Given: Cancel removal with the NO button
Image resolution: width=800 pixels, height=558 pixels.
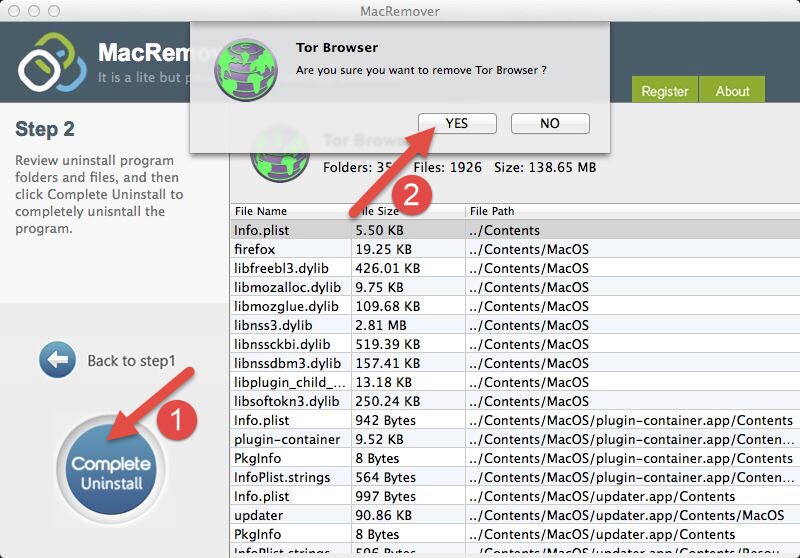Looking at the screenshot, I should (x=550, y=123).
